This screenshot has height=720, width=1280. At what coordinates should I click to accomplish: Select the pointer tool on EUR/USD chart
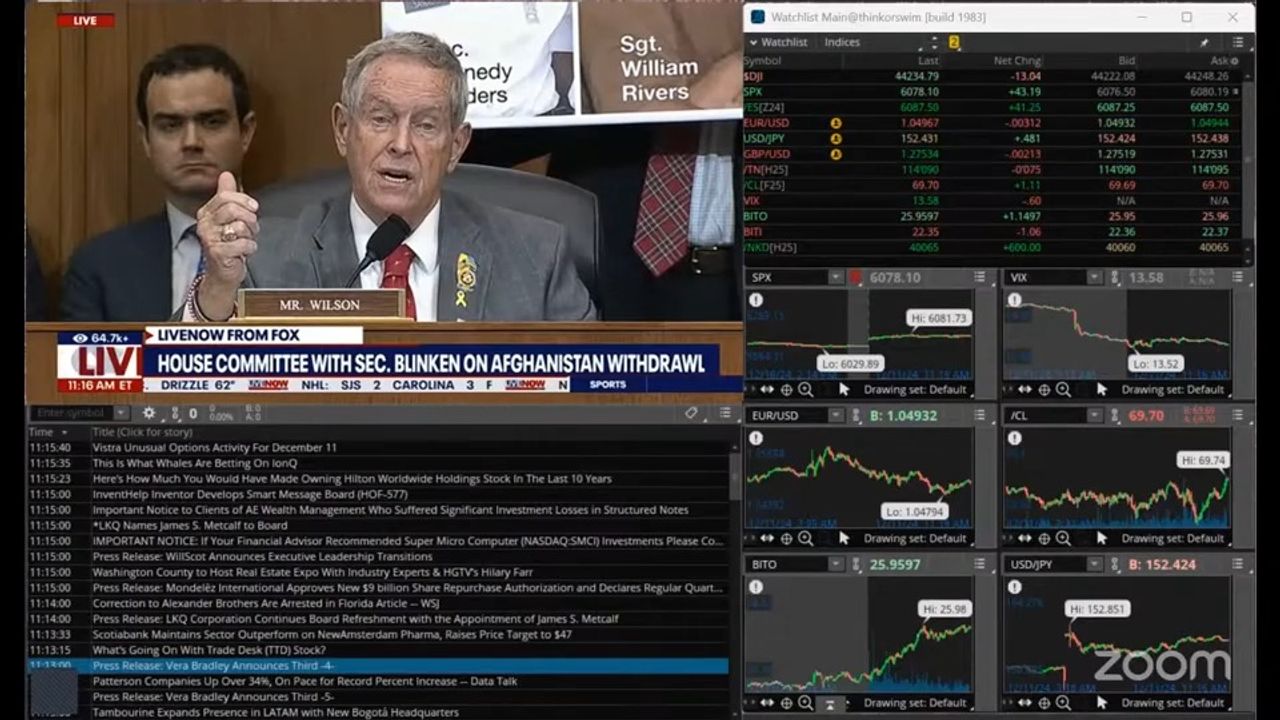pyautogui.click(x=843, y=539)
